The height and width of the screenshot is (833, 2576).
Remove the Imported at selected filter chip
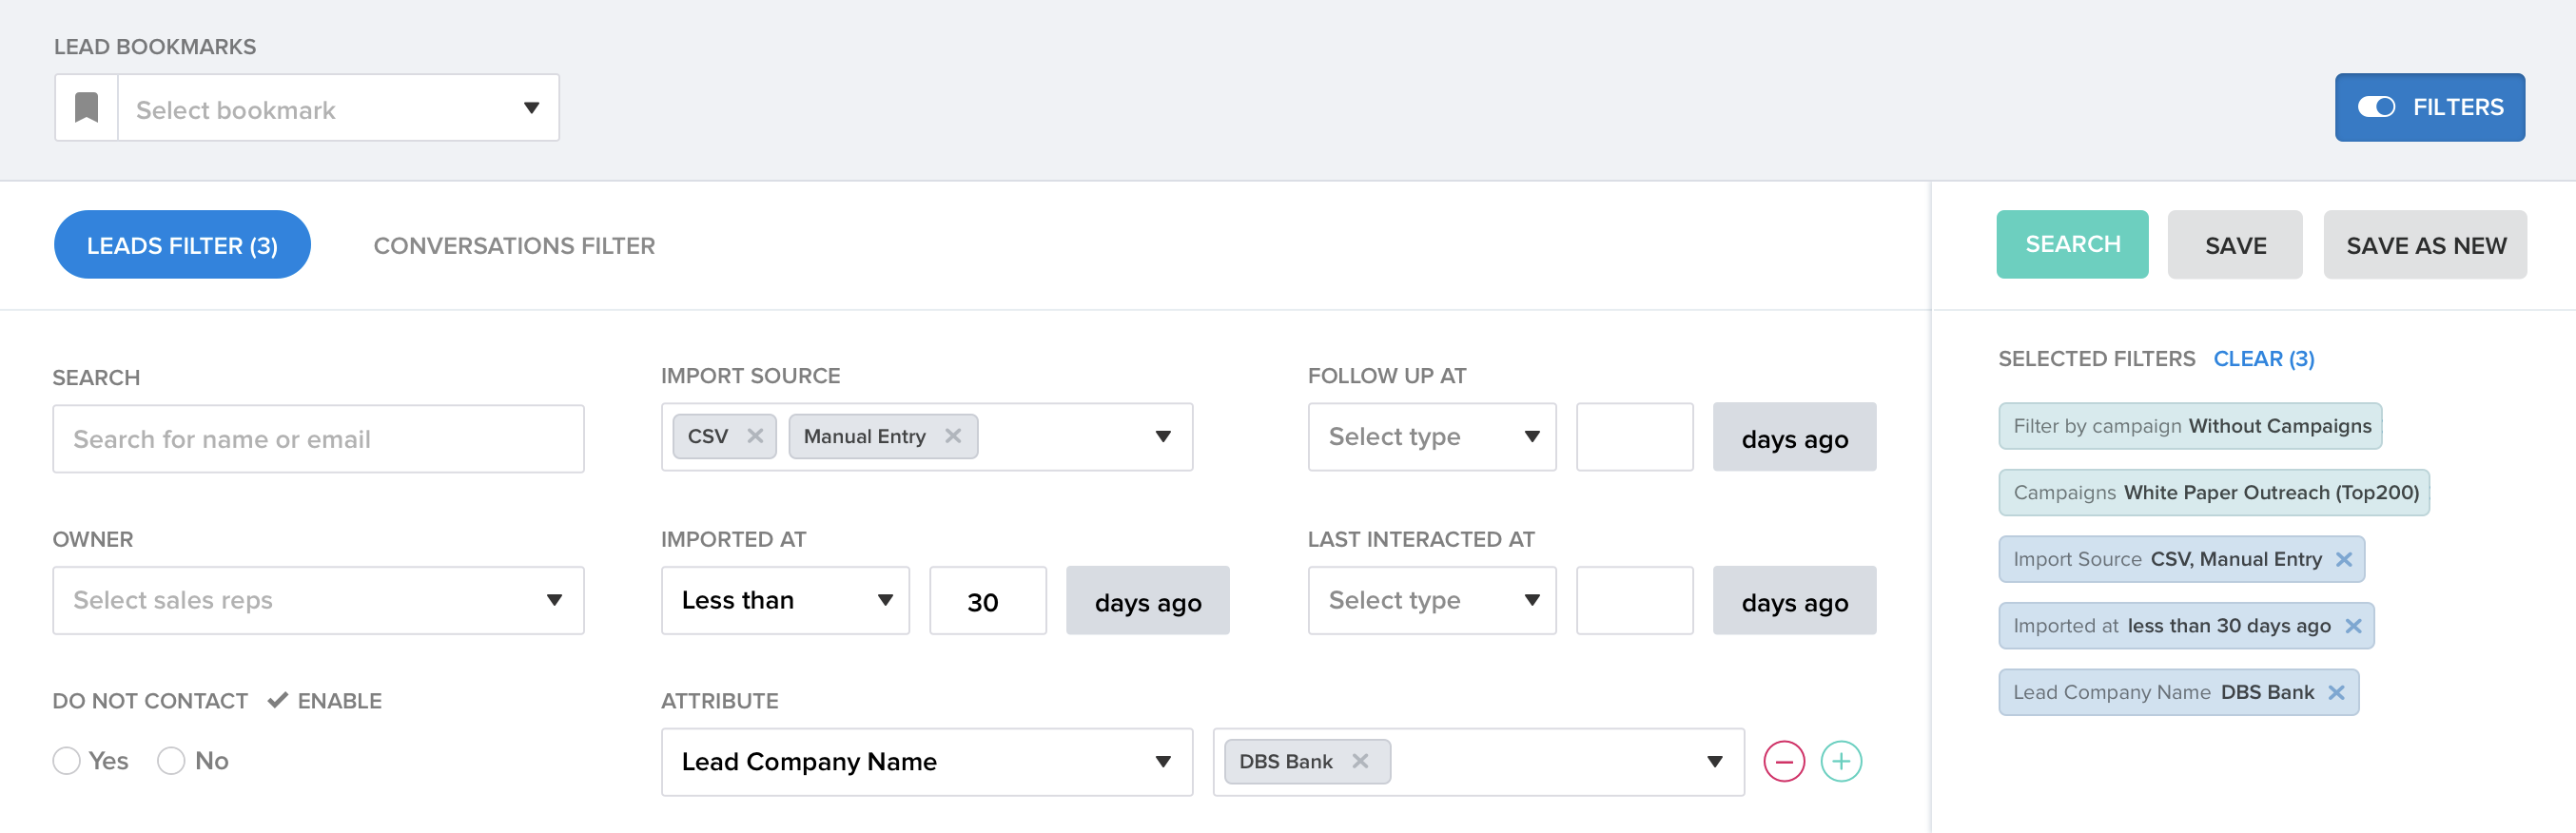2353,626
